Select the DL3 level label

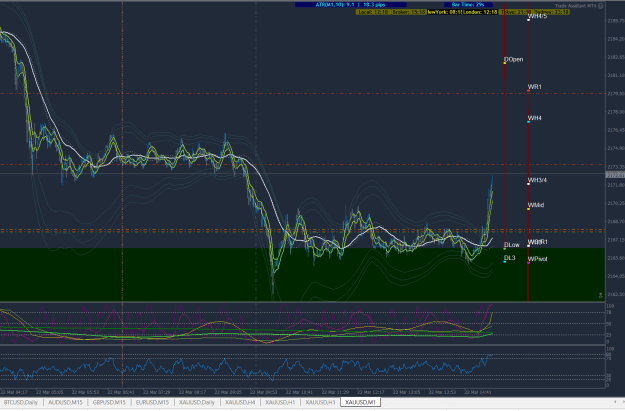point(510,258)
